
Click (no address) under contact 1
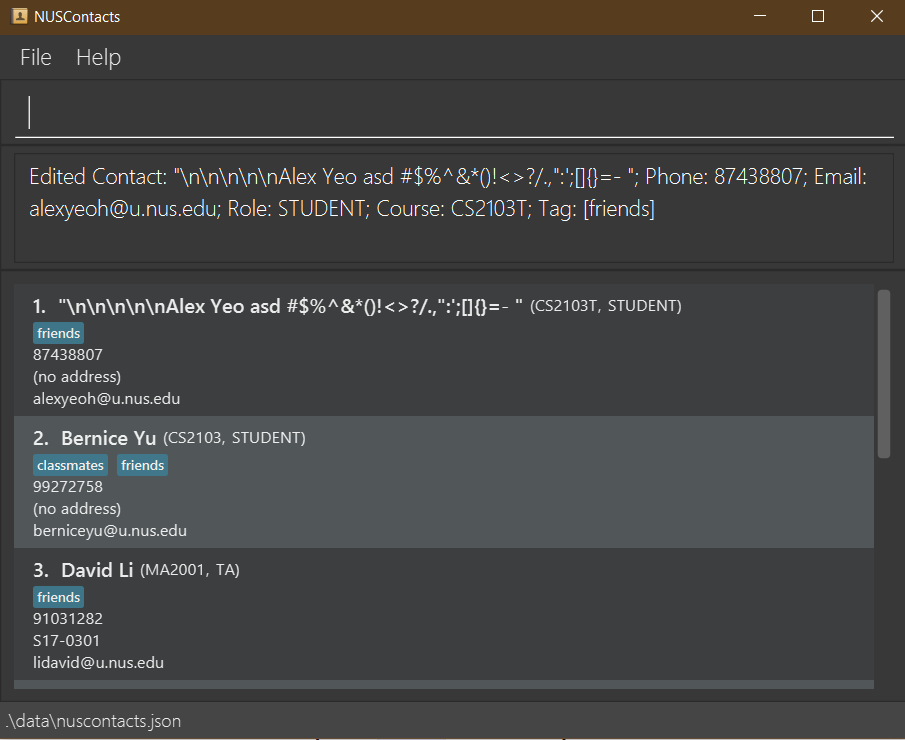pos(77,377)
